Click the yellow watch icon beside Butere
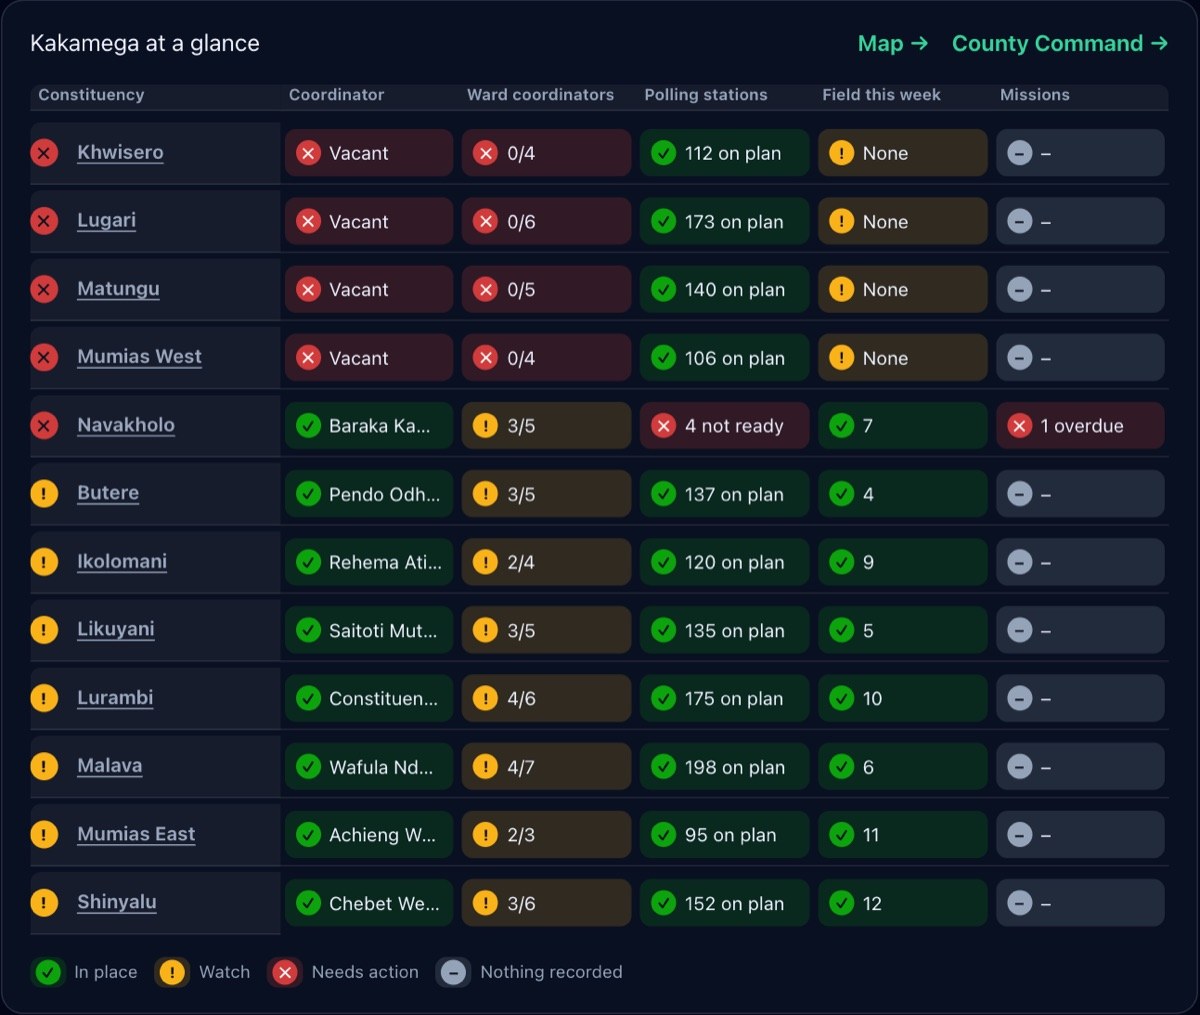The width and height of the screenshot is (1200, 1015). pyautogui.click(x=44, y=493)
